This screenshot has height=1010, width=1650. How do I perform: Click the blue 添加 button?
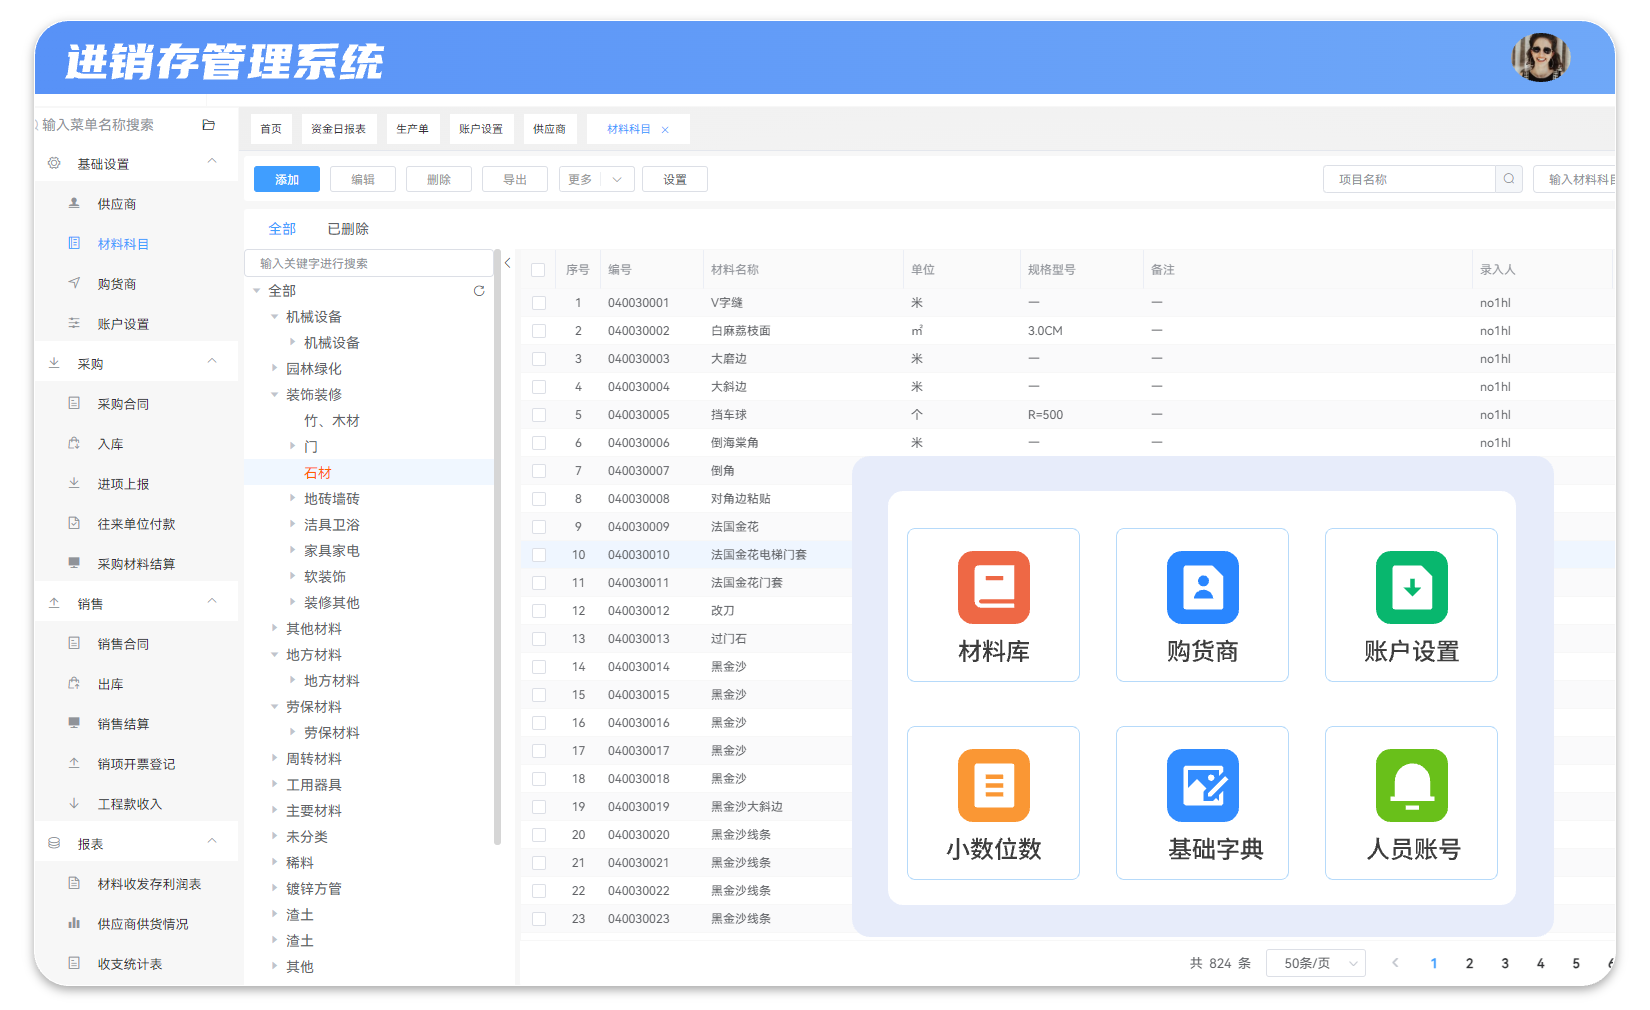[287, 179]
